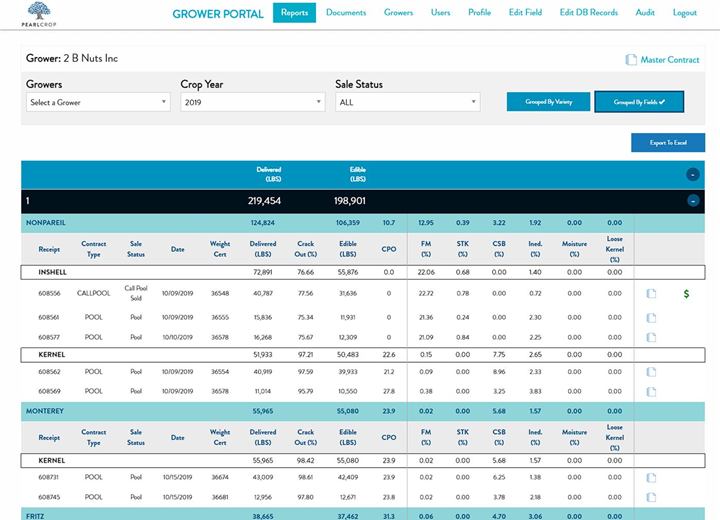Open Master Contract link
Screen dimensions: 720x520
click(x=669, y=60)
